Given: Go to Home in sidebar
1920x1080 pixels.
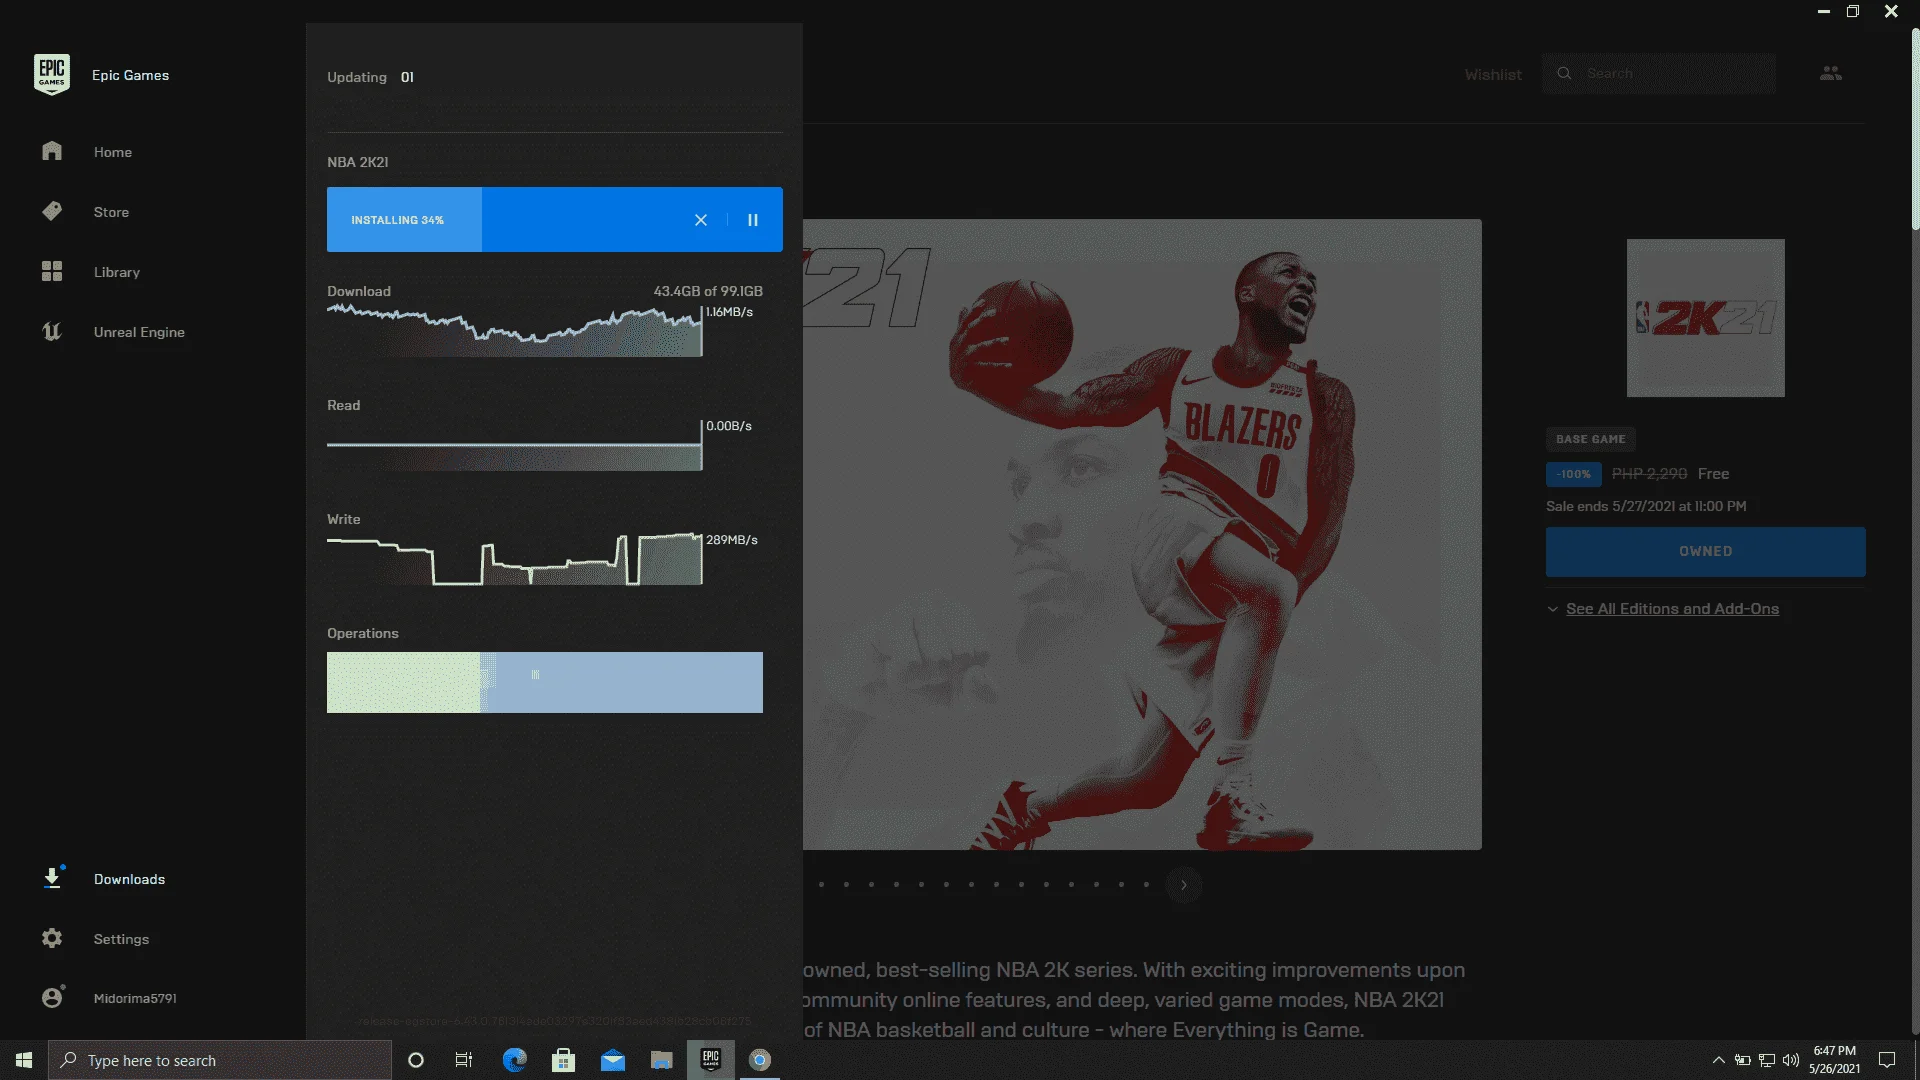Looking at the screenshot, I should click(113, 152).
